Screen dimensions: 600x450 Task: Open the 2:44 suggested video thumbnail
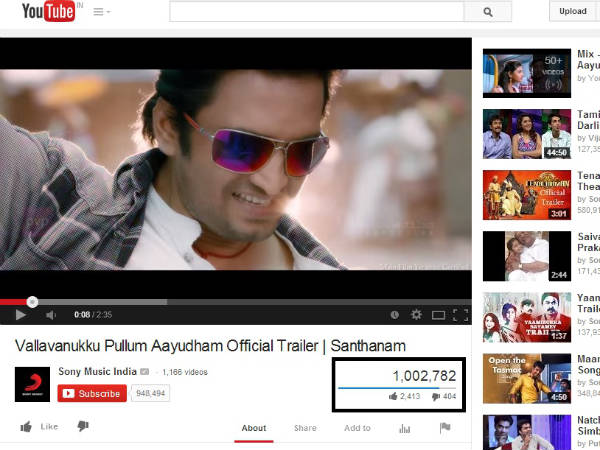pyautogui.click(x=527, y=256)
